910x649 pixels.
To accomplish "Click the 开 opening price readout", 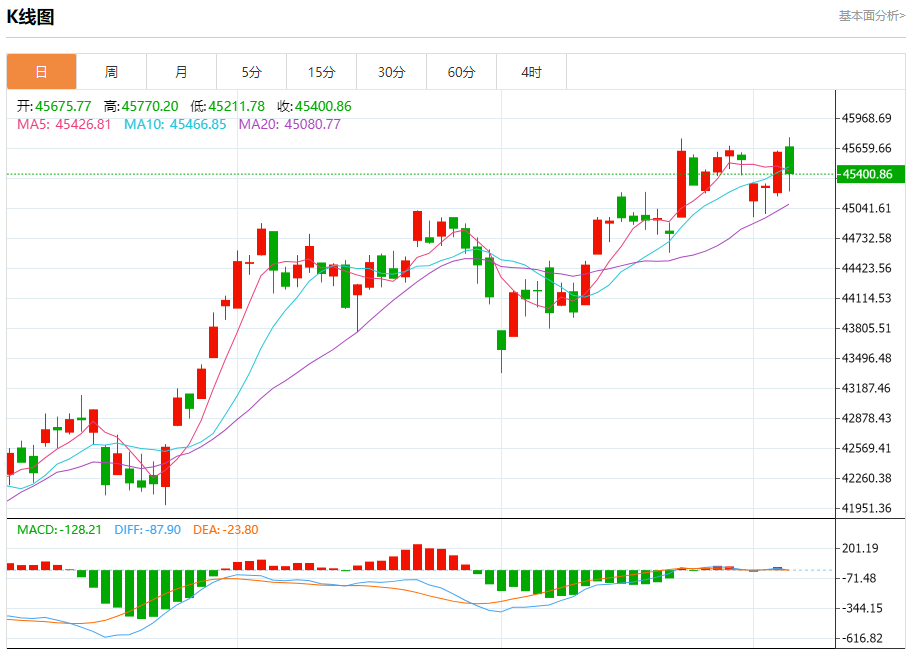I will [x=54, y=106].
